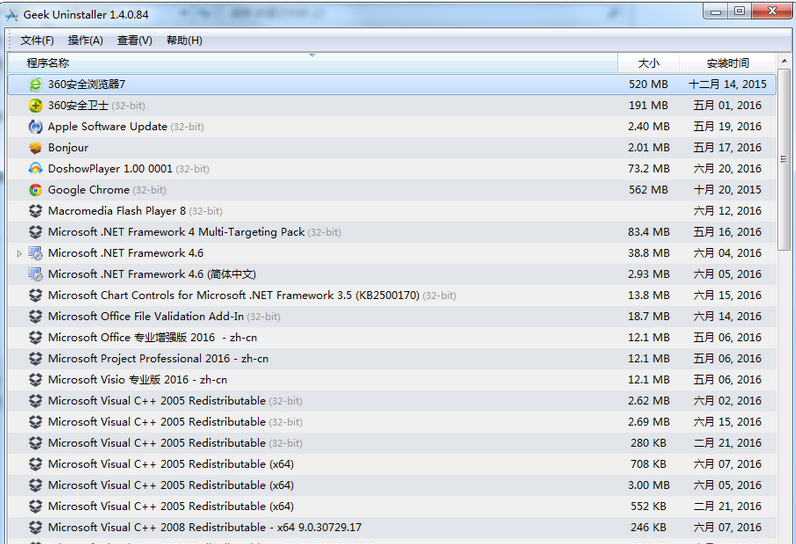The width and height of the screenshot is (796, 544).
Task: Open the 帮助(H) menu
Action: (x=184, y=41)
